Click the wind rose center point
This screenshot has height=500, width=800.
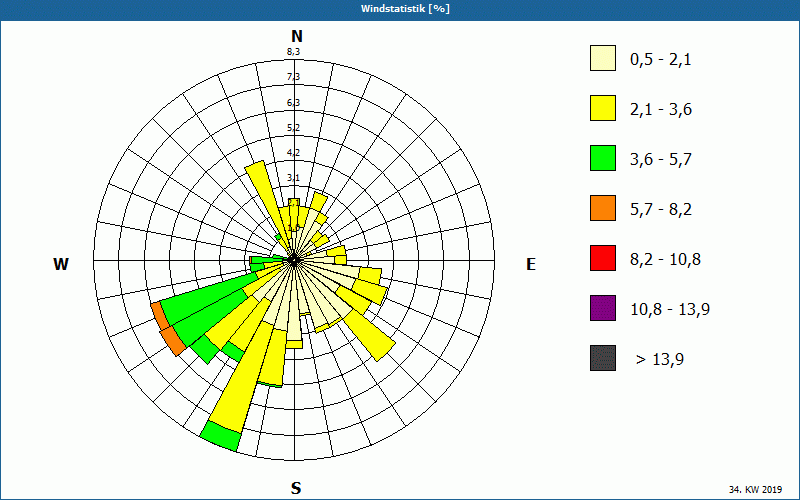[294, 261]
